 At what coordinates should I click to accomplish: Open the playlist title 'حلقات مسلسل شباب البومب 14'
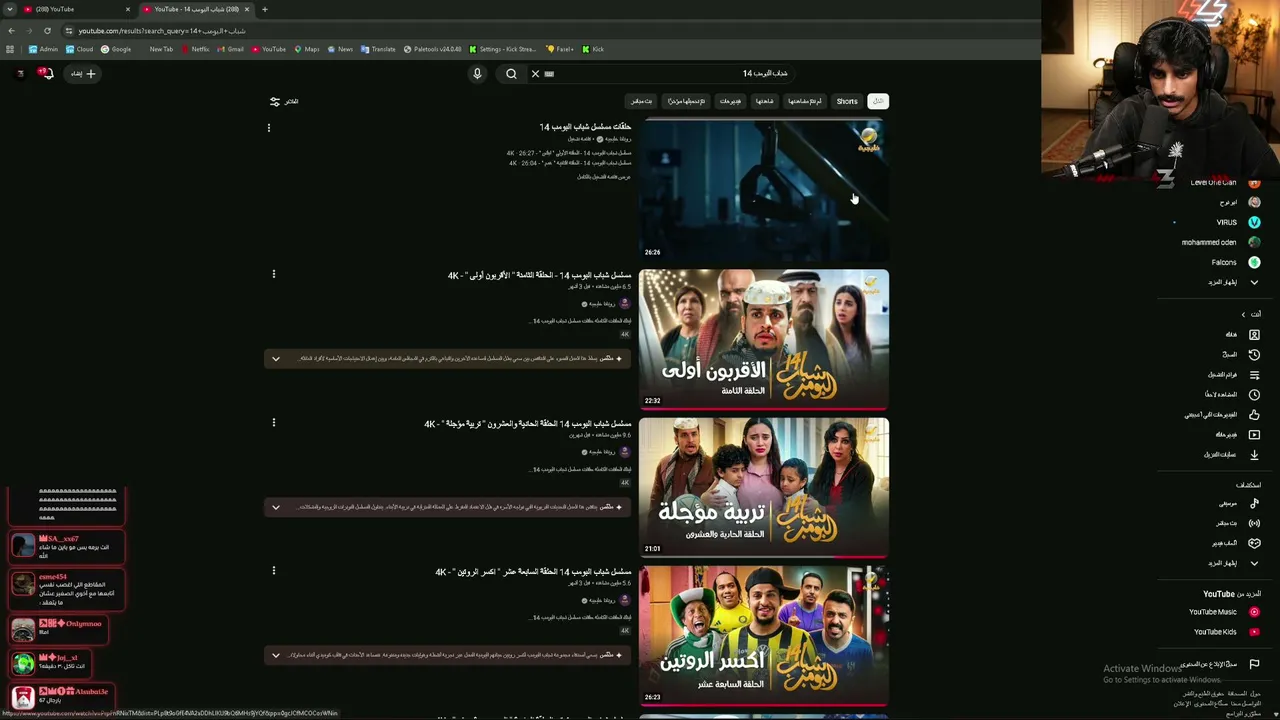(585, 127)
